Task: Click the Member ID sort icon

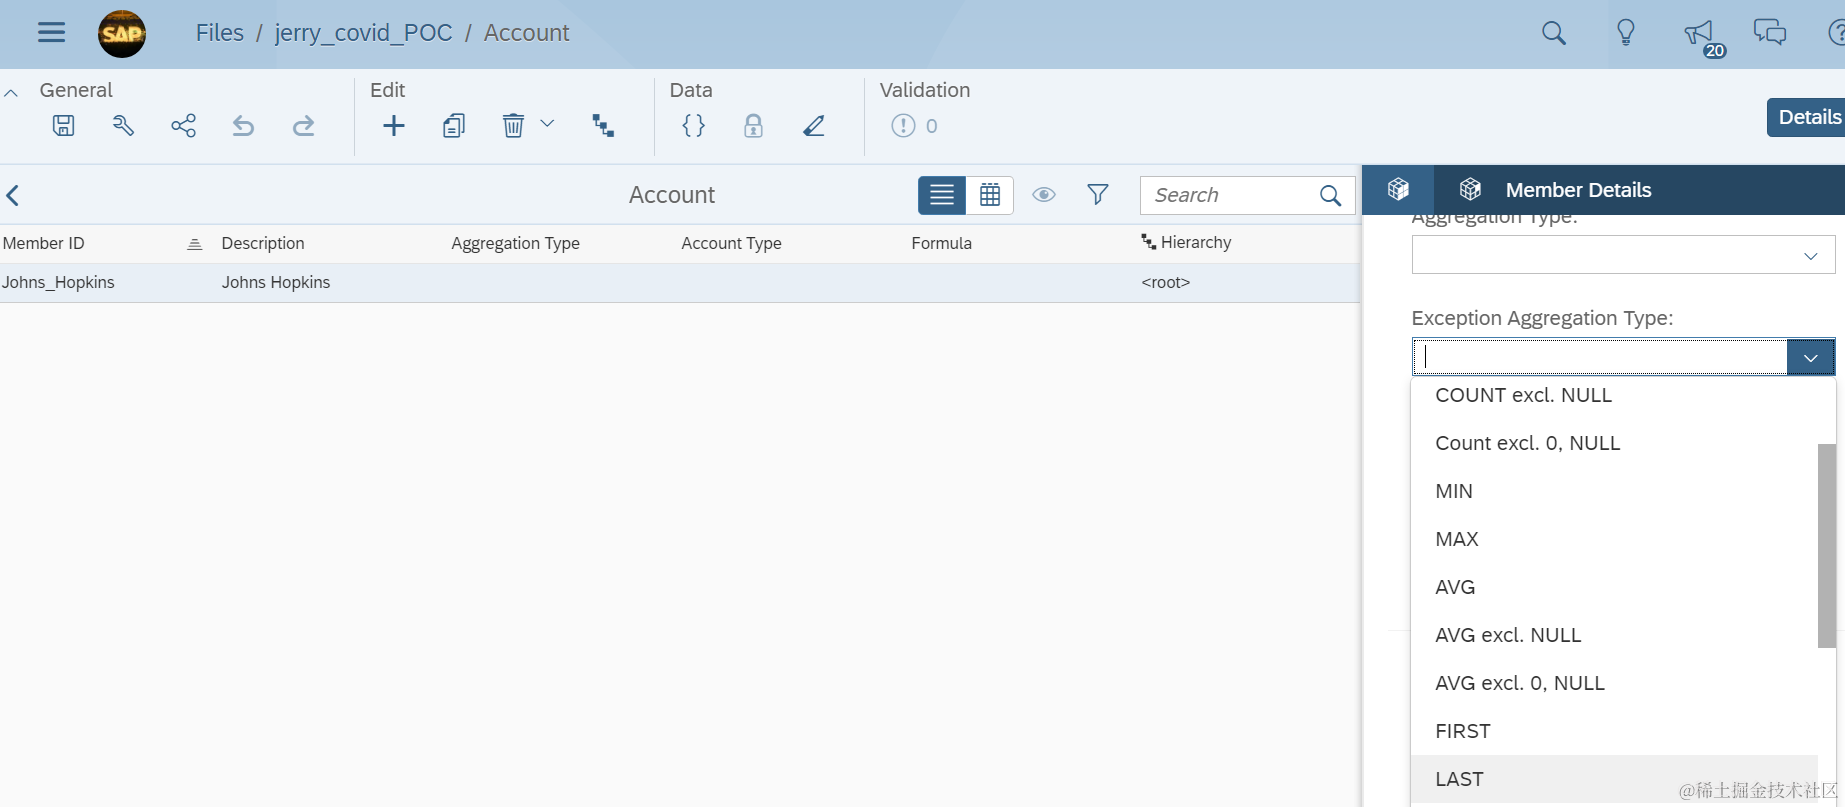Action: coord(195,244)
